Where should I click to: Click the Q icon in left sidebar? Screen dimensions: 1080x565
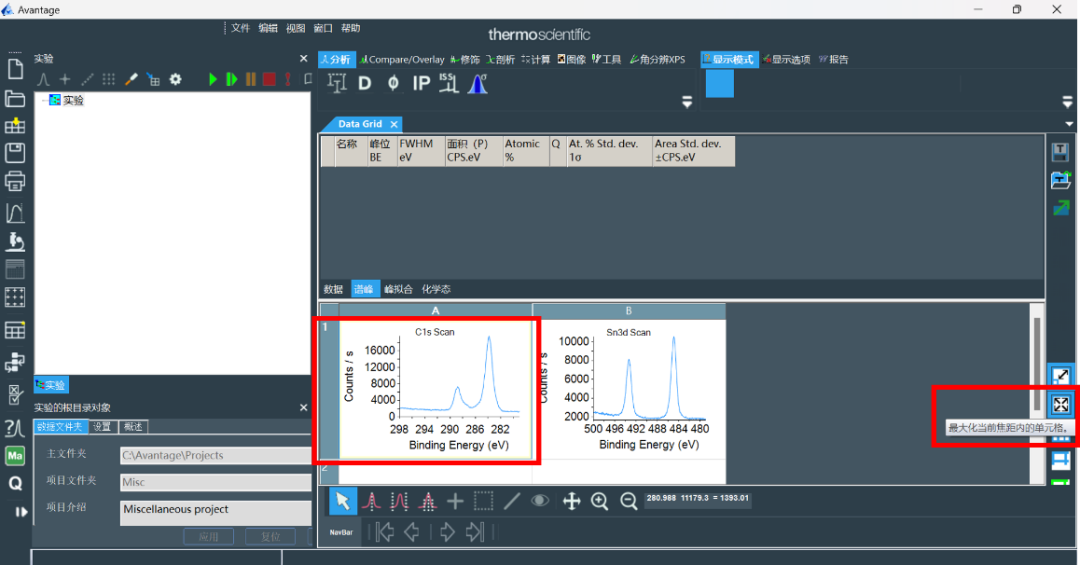(x=15, y=484)
